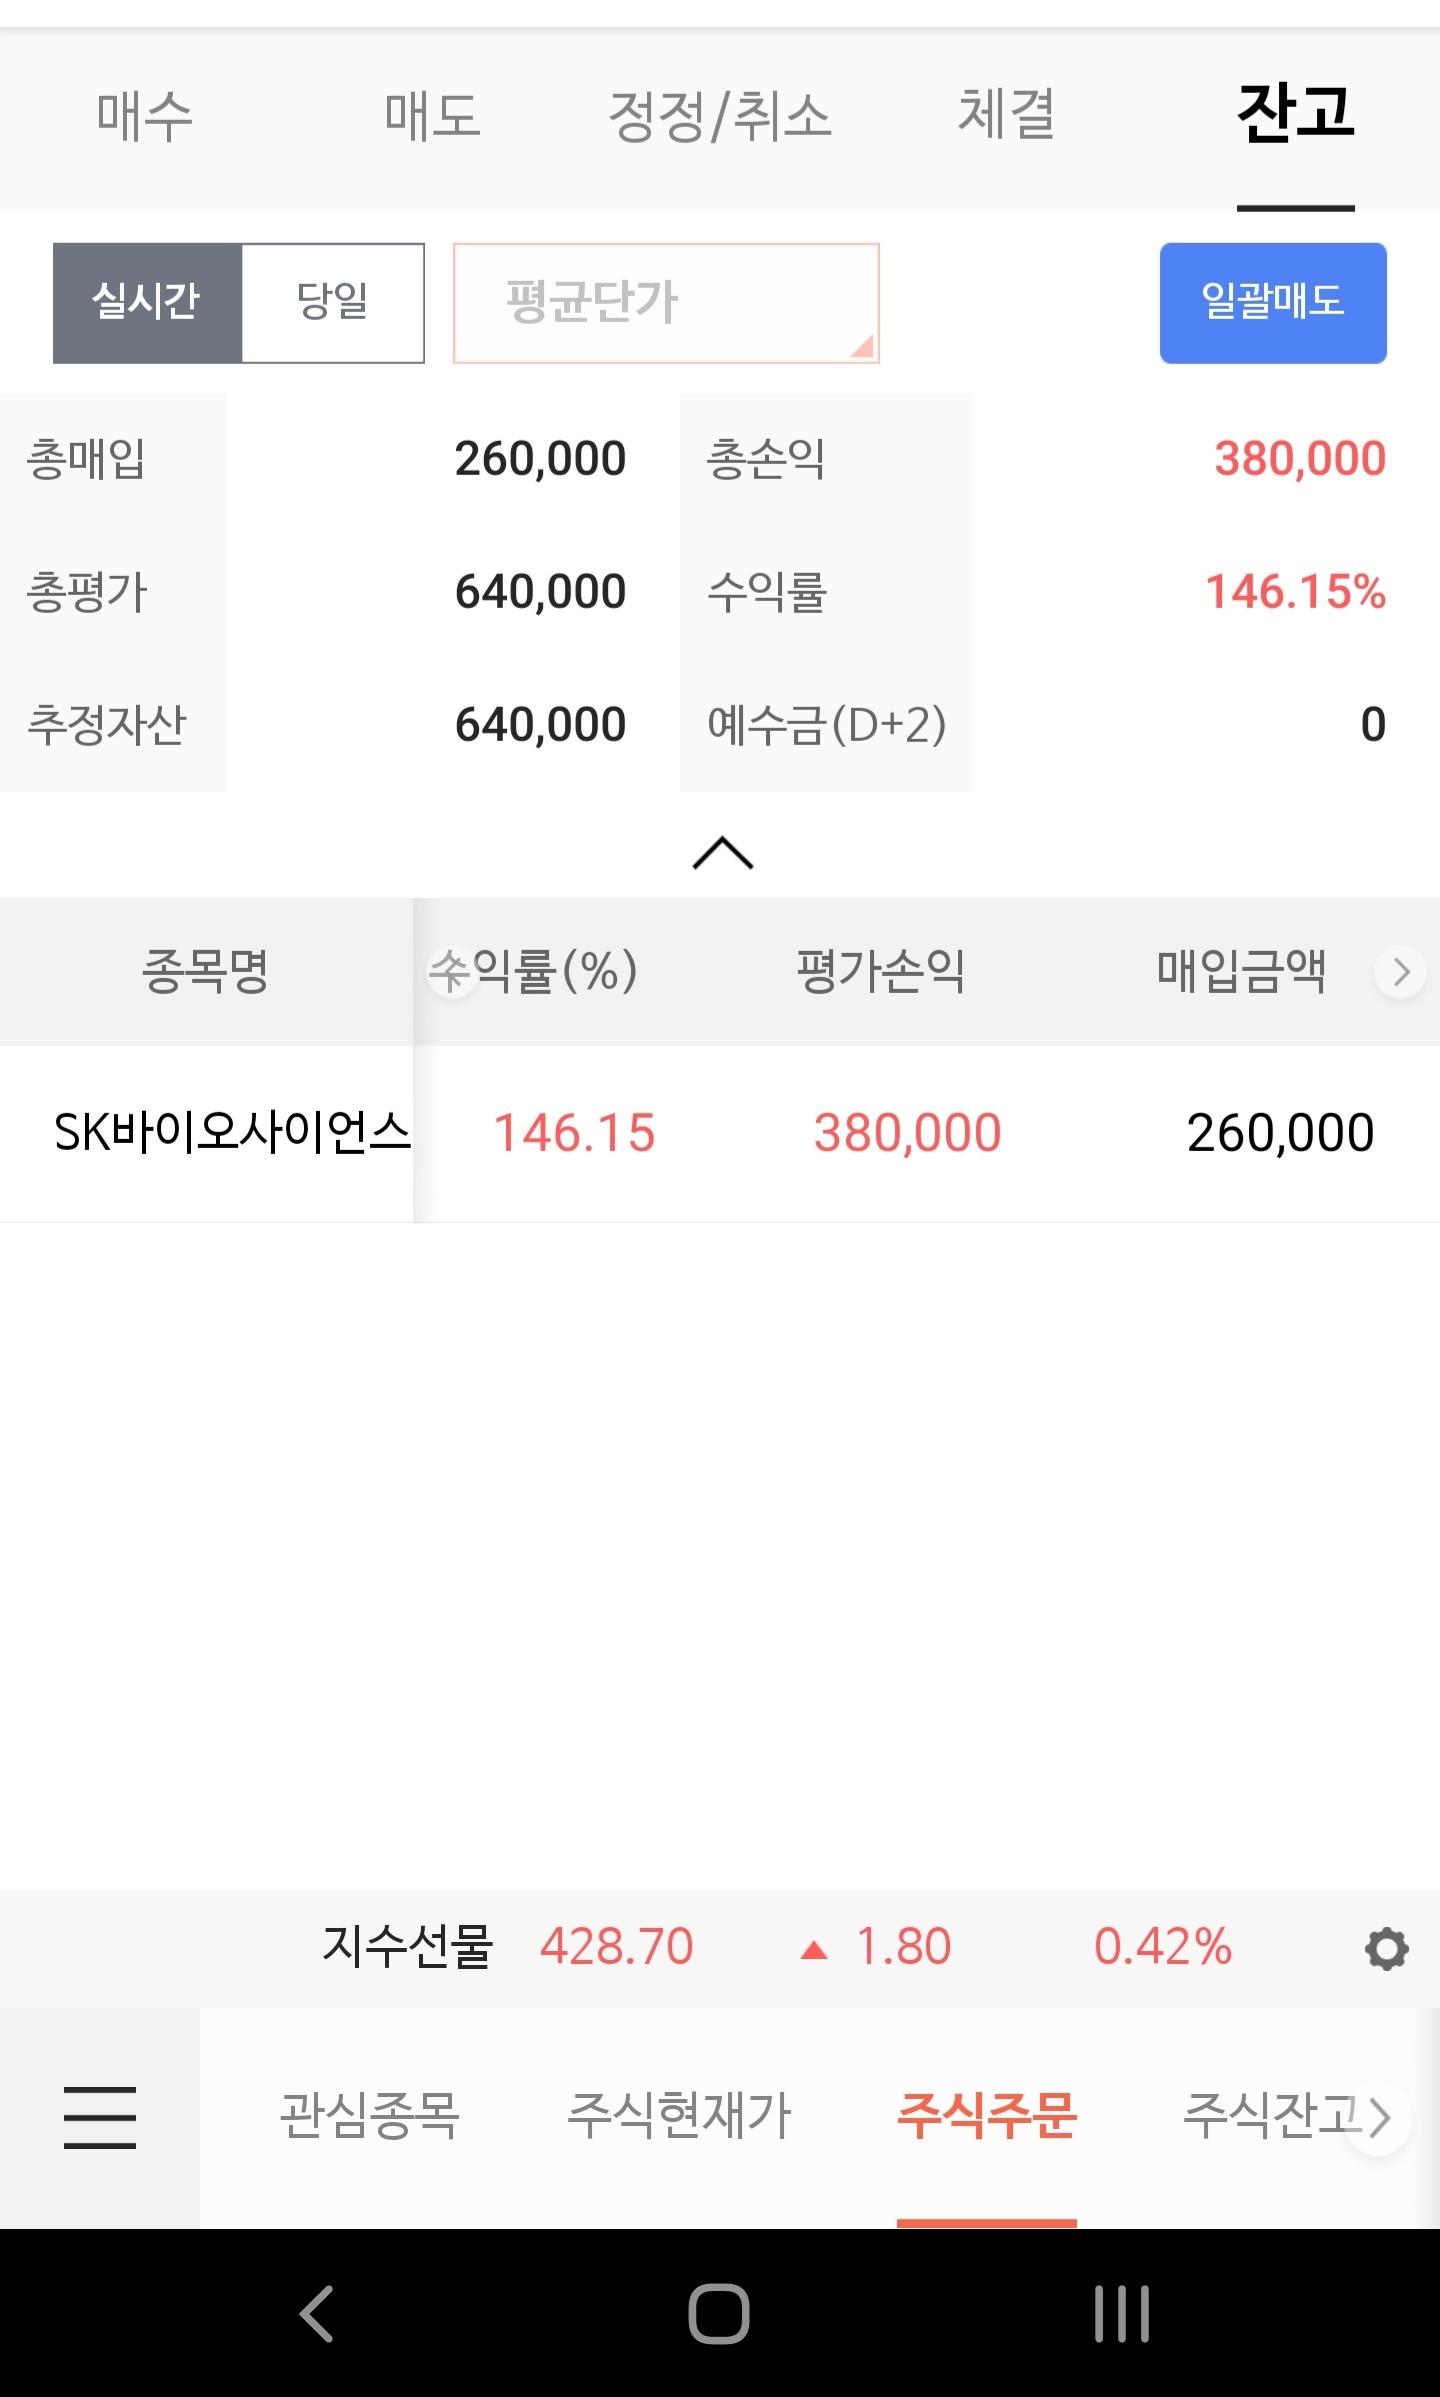This screenshot has height=2397, width=1440.
Task: Tap the 일괄매도 button
Action: [x=1273, y=302]
